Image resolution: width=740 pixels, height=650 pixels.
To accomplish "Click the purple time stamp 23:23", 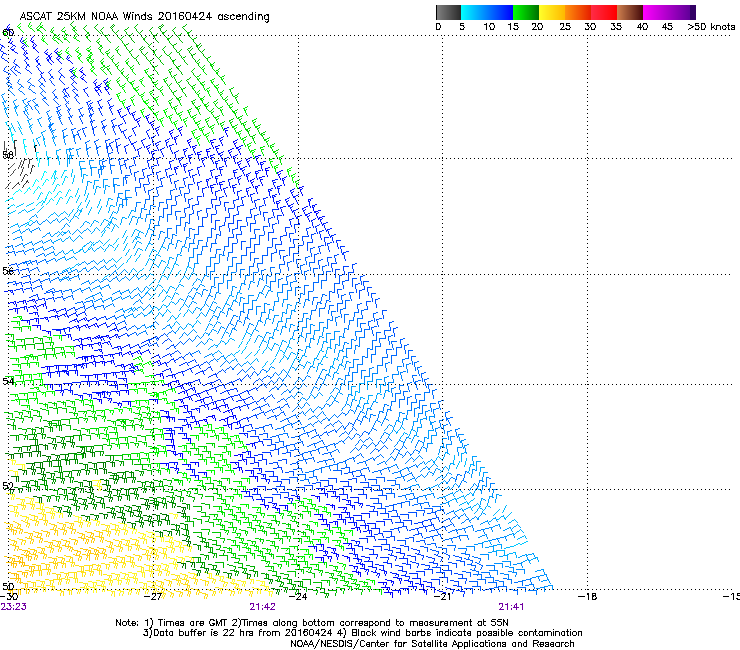I will [14, 607].
